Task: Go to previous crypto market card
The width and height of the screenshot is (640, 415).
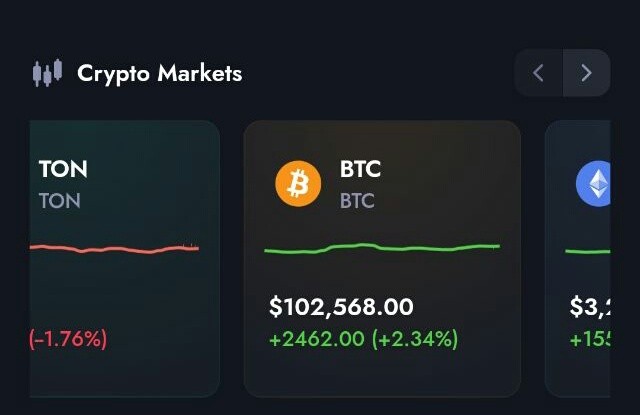Action: [538, 73]
